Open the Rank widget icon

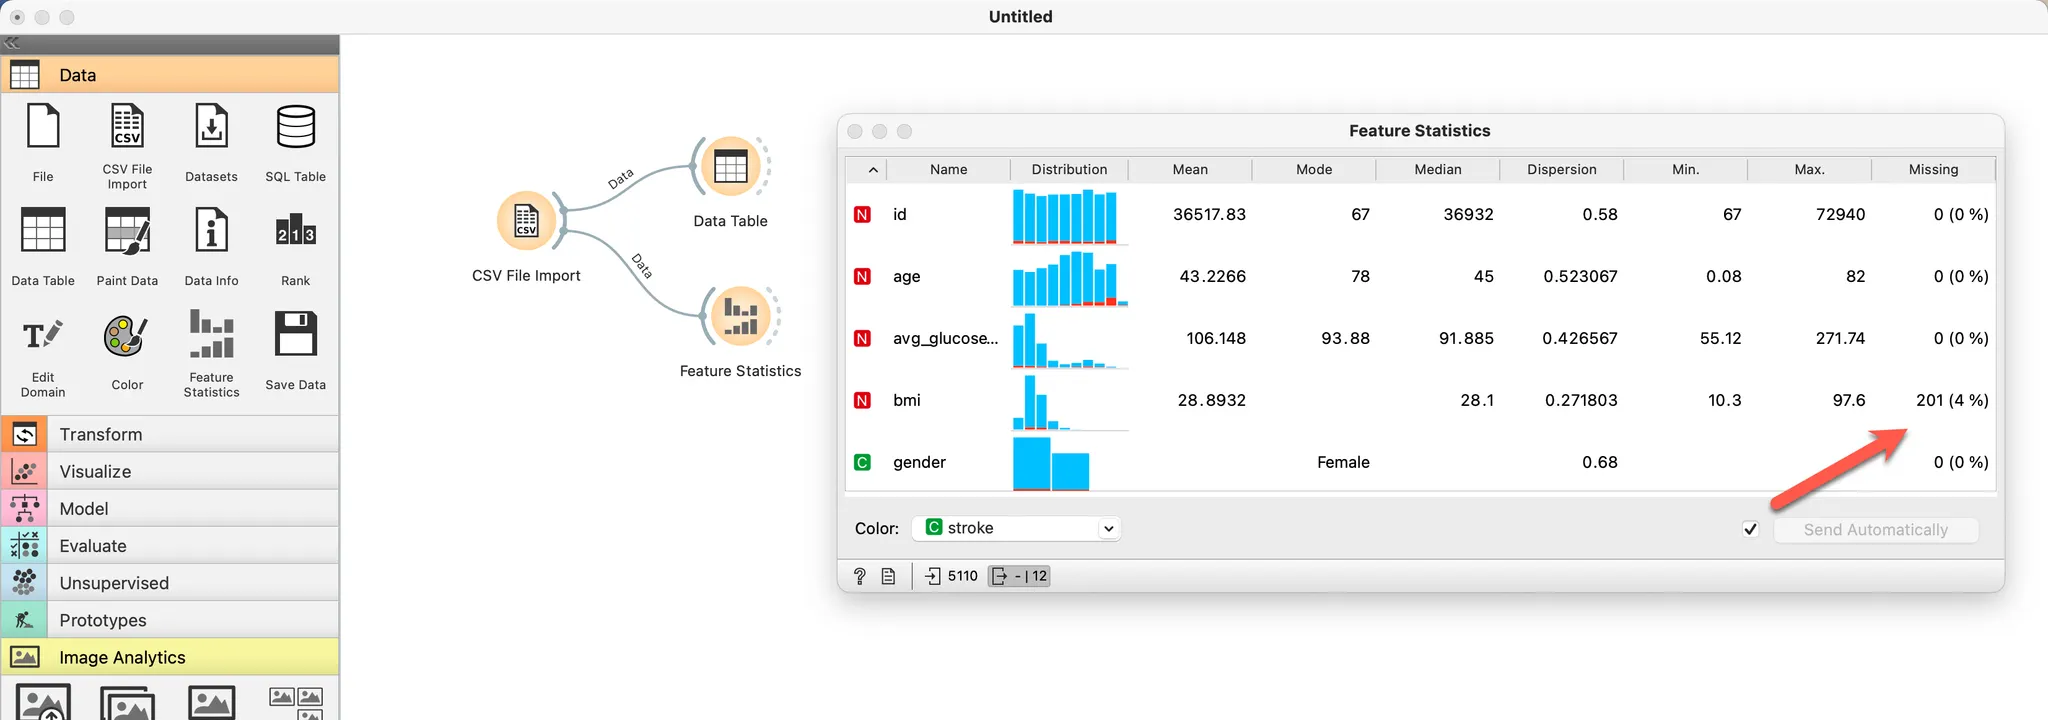click(296, 233)
